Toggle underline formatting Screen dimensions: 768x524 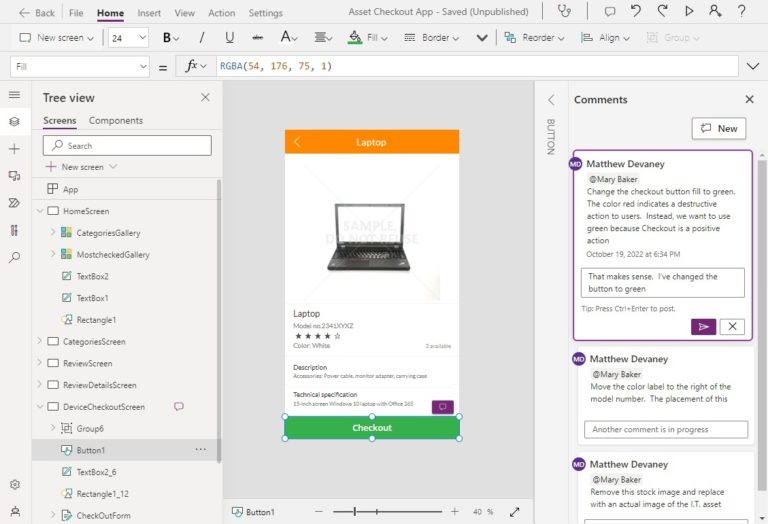click(229, 38)
